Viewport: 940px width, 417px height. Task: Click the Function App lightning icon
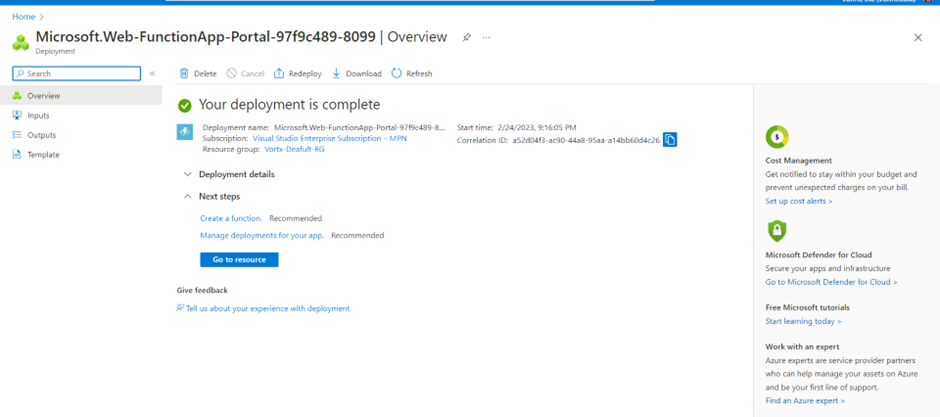tap(185, 132)
